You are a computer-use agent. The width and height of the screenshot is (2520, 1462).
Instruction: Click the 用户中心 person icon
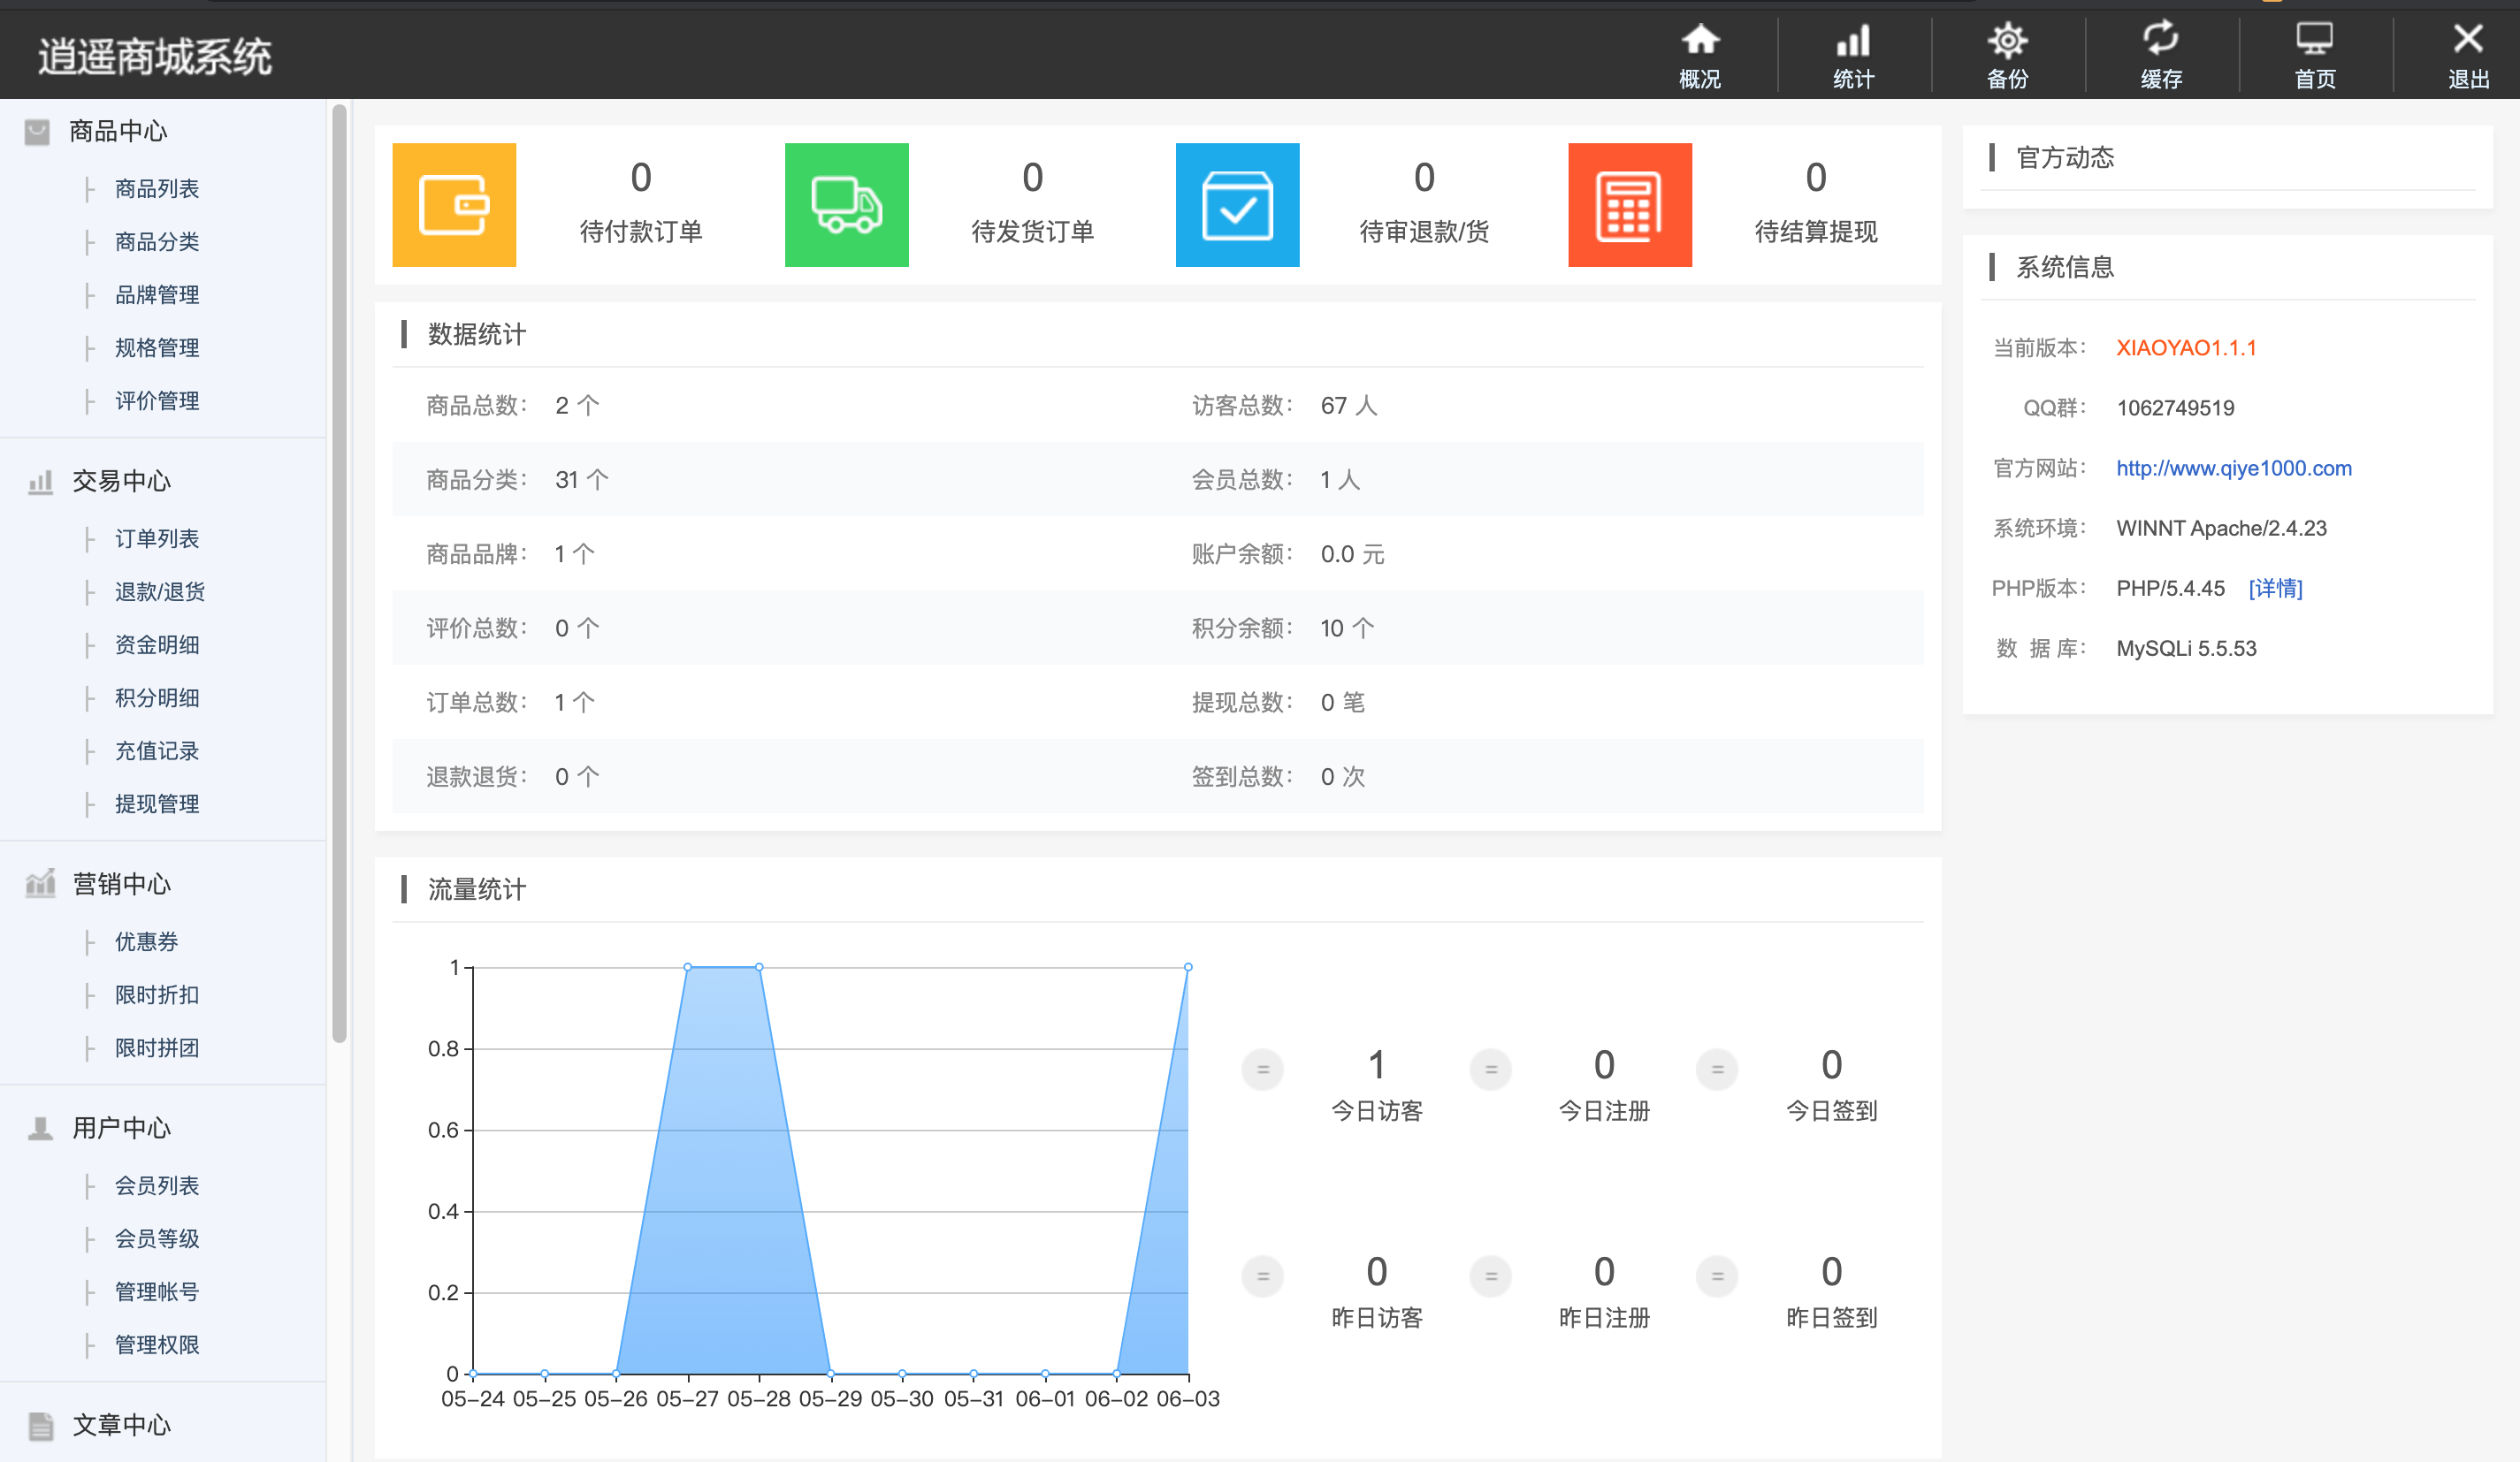40,1128
